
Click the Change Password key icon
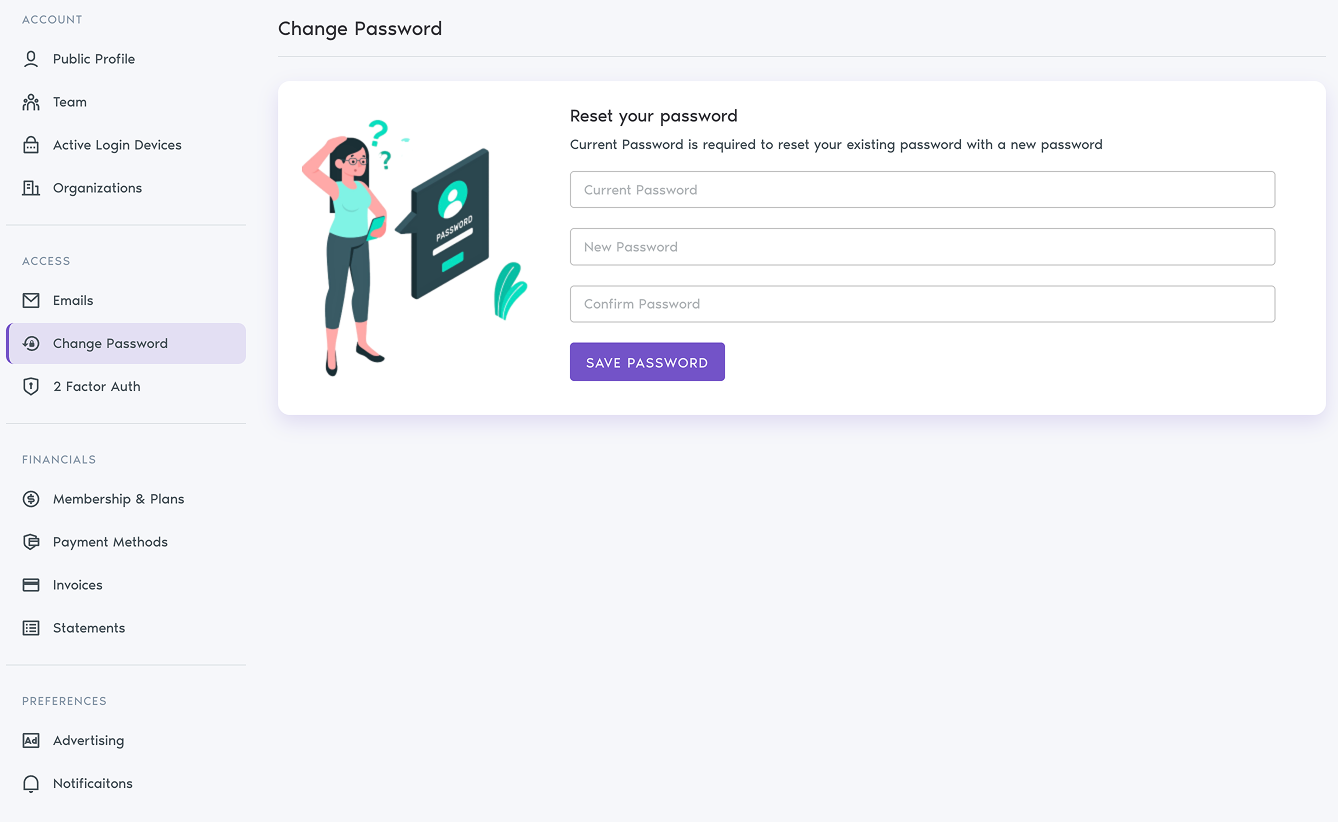pyautogui.click(x=30, y=342)
